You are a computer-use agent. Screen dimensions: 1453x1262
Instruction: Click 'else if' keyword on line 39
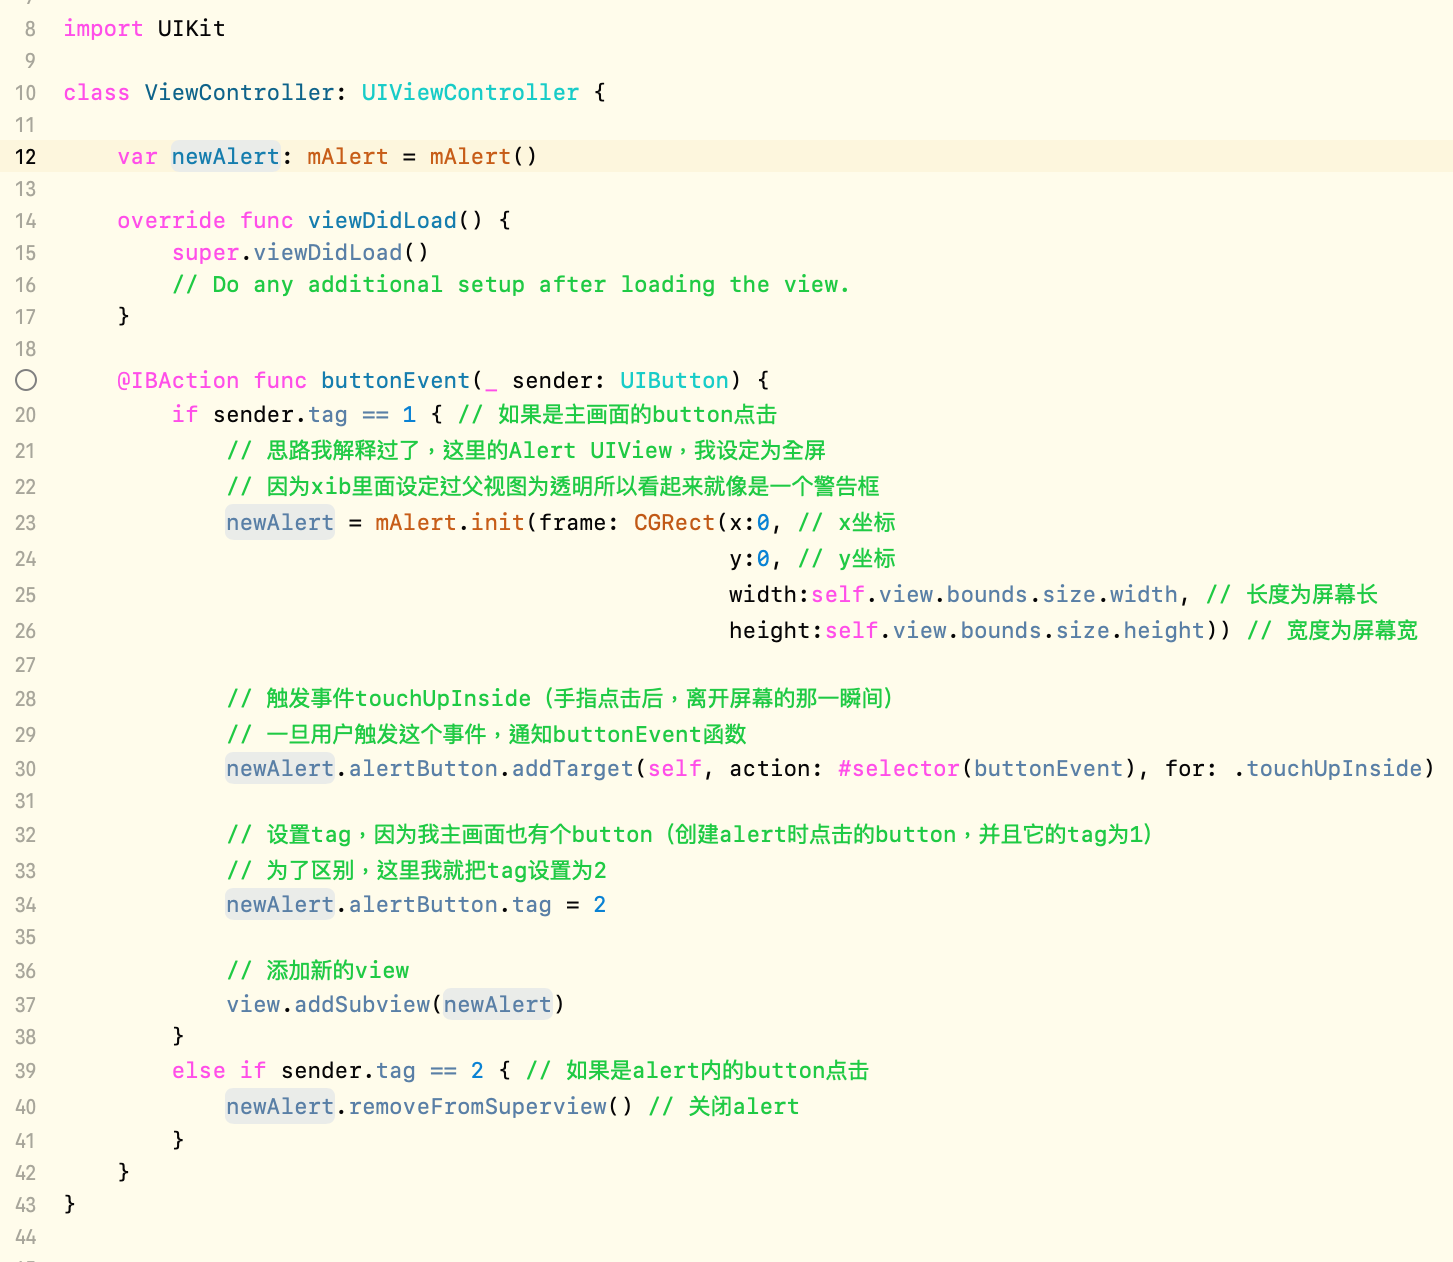pos(219,1071)
